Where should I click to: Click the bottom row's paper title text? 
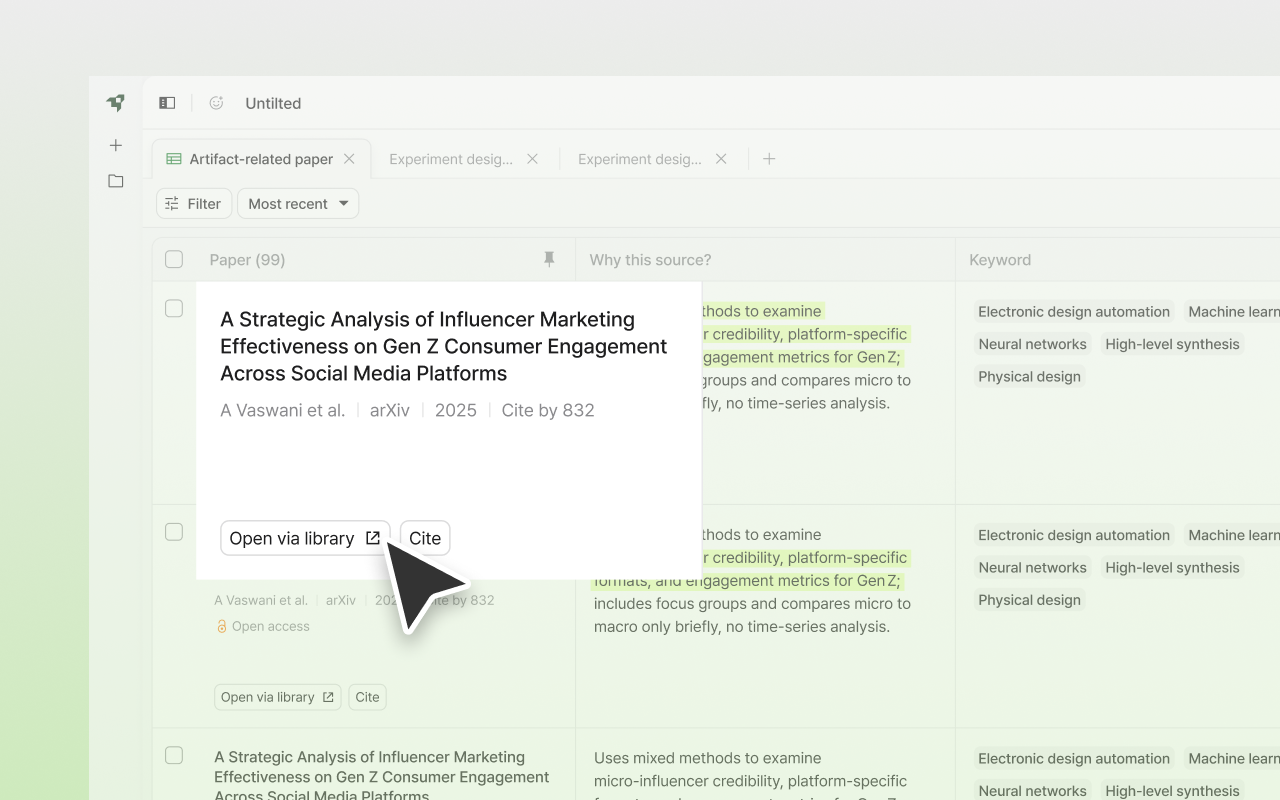[x=382, y=777]
